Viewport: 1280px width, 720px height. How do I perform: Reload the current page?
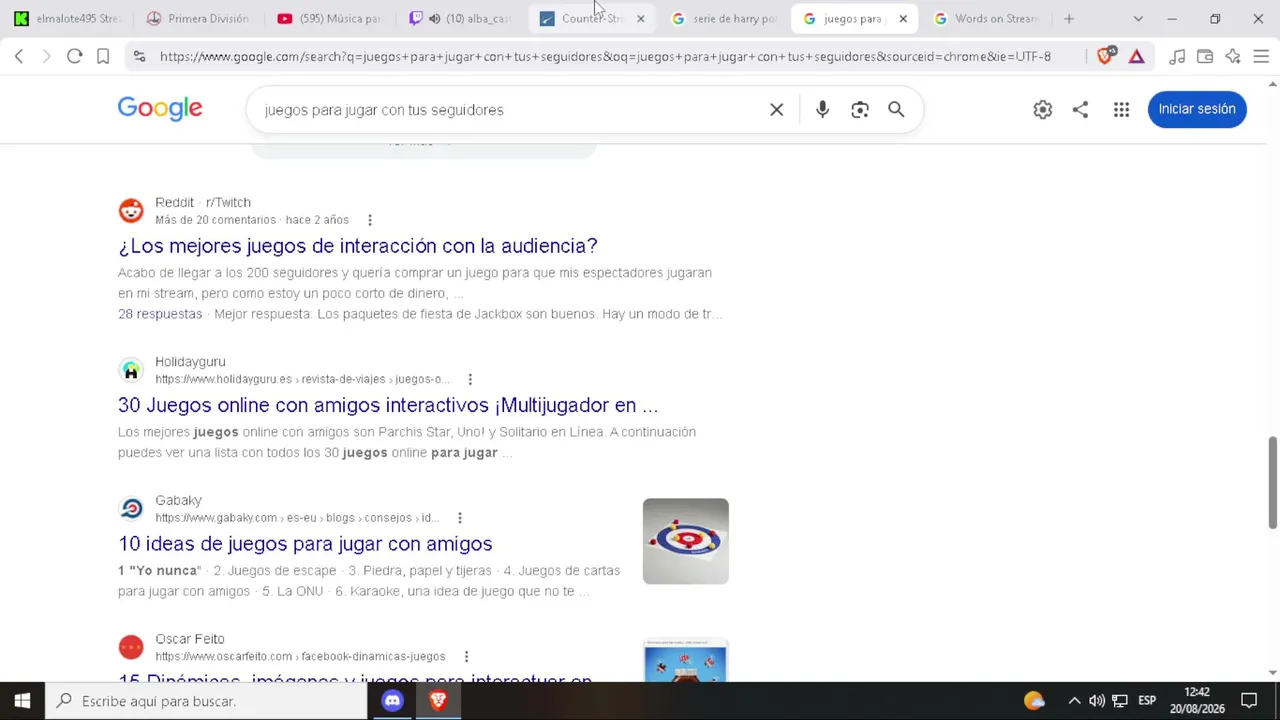[x=74, y=57]
